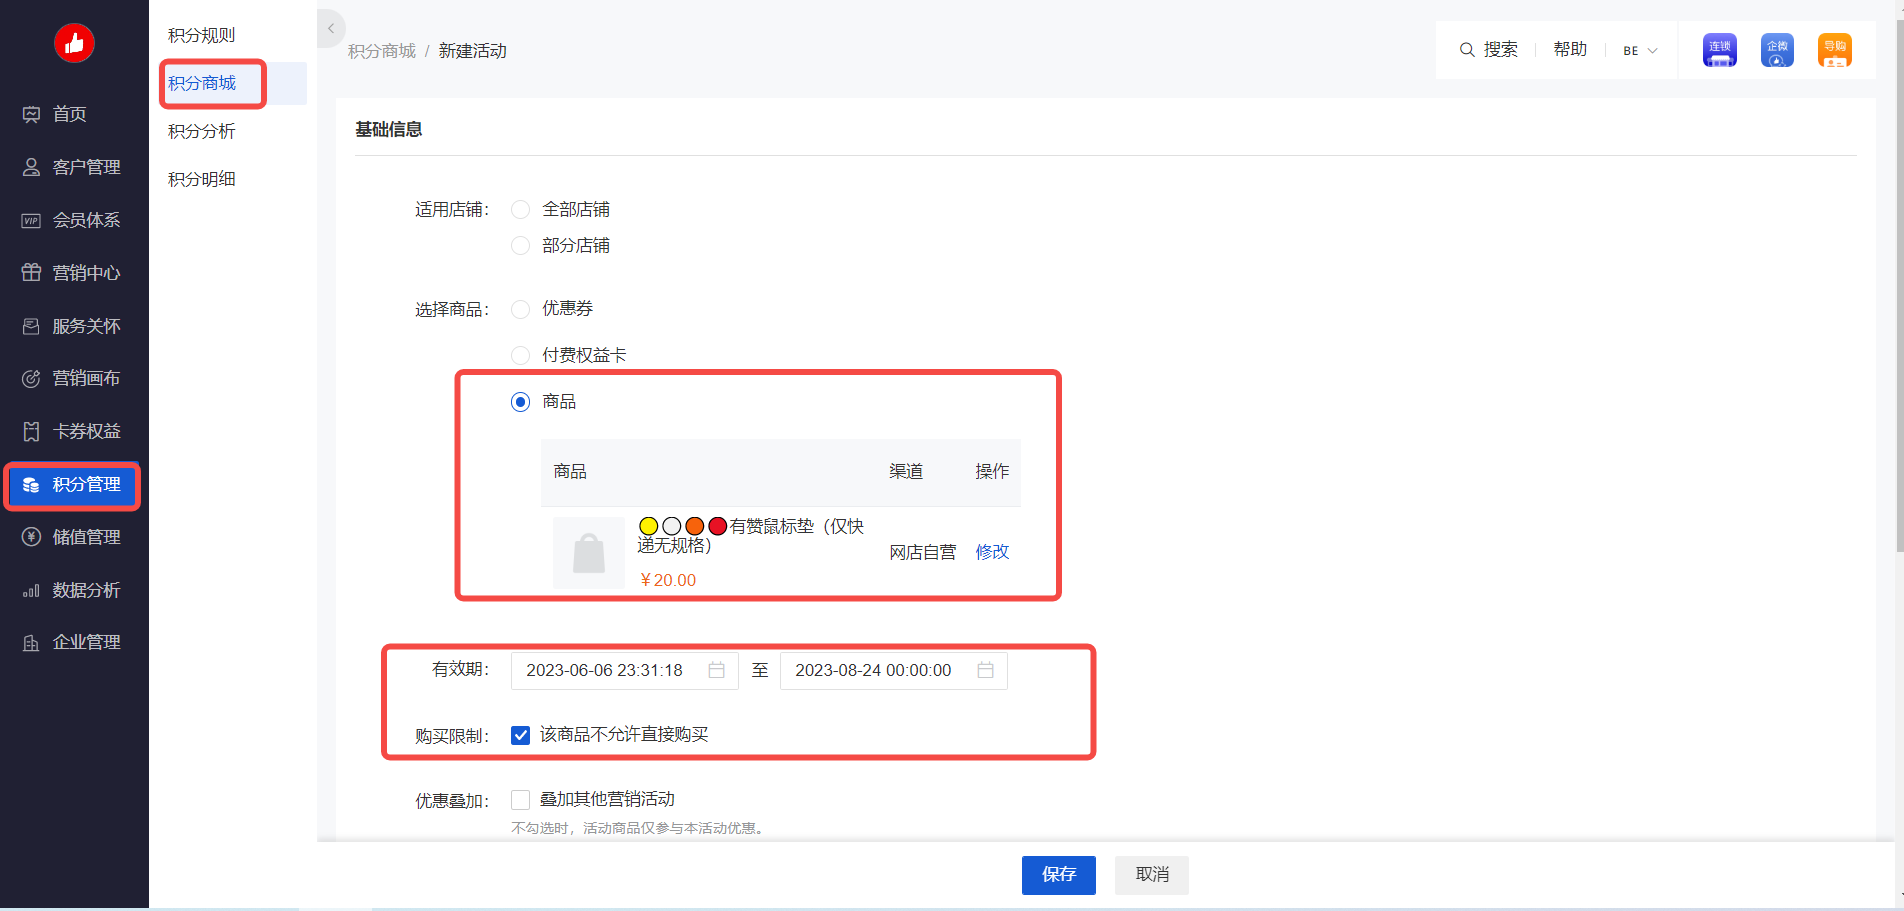
Task: Open calendar icon for start date
Action: [716, 670]
